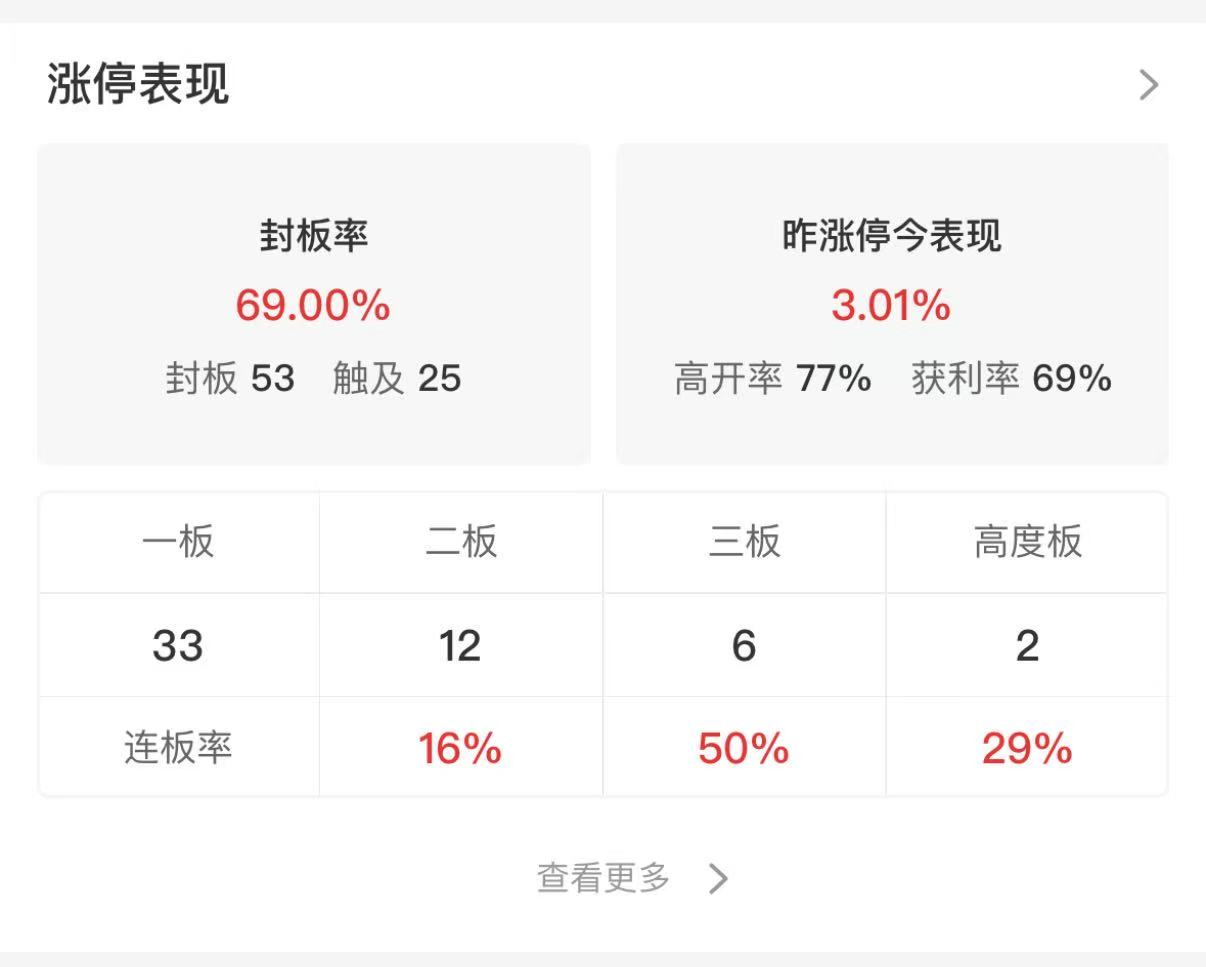Screen dimensions: 1206x967
Task: Click the 一板 count of 33
Action: coord(178,646)
